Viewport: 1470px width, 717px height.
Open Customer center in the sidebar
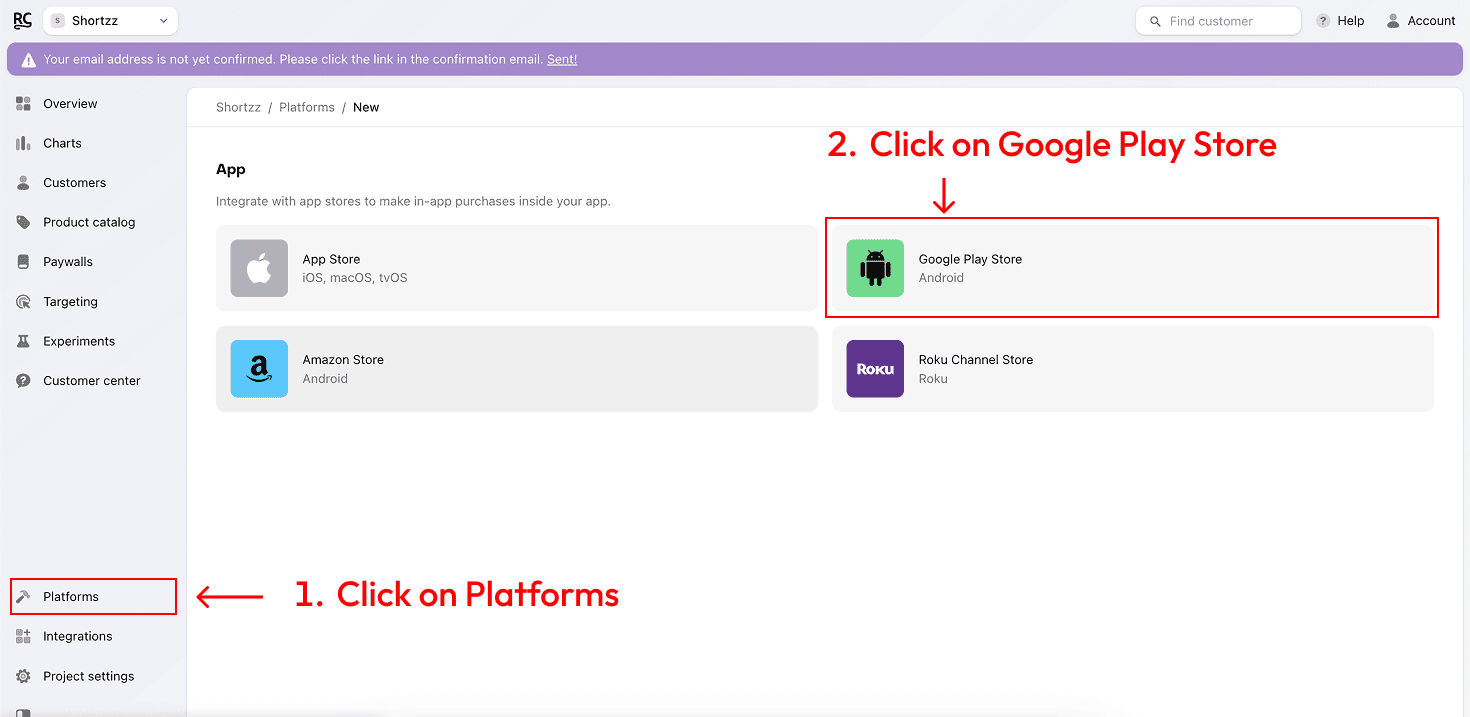pos(91,381)
